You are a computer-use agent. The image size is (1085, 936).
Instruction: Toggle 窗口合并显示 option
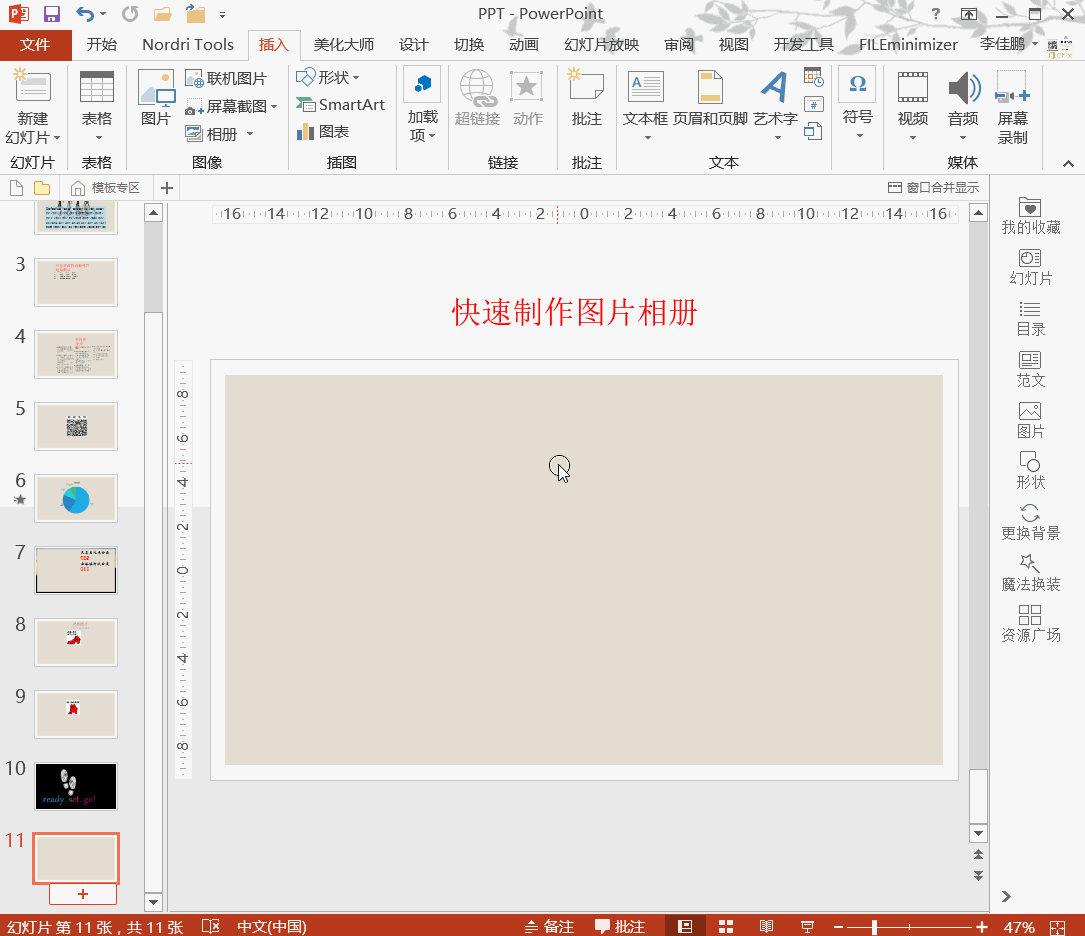(x=933, y=188)
